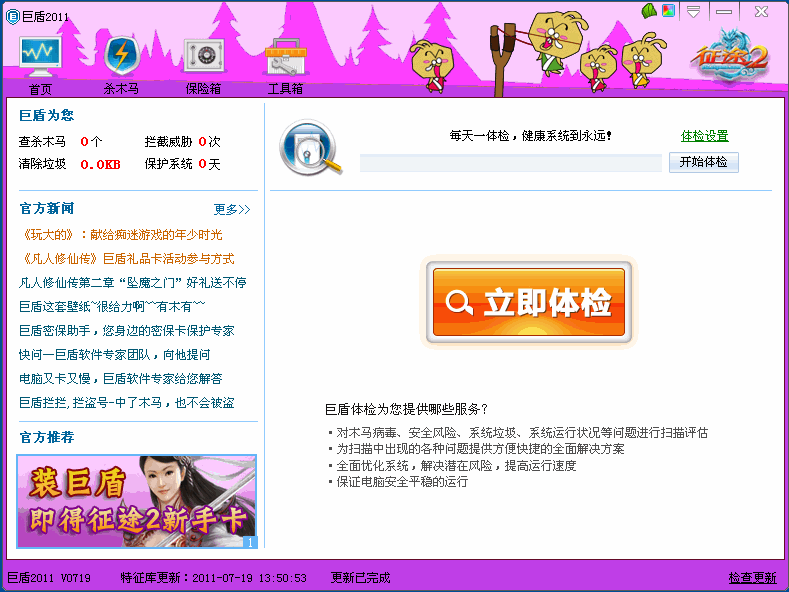Click the 清除垃圾 0.0KB statistic
The width and height of the screenshot is (789, 592).
[69, 164]
